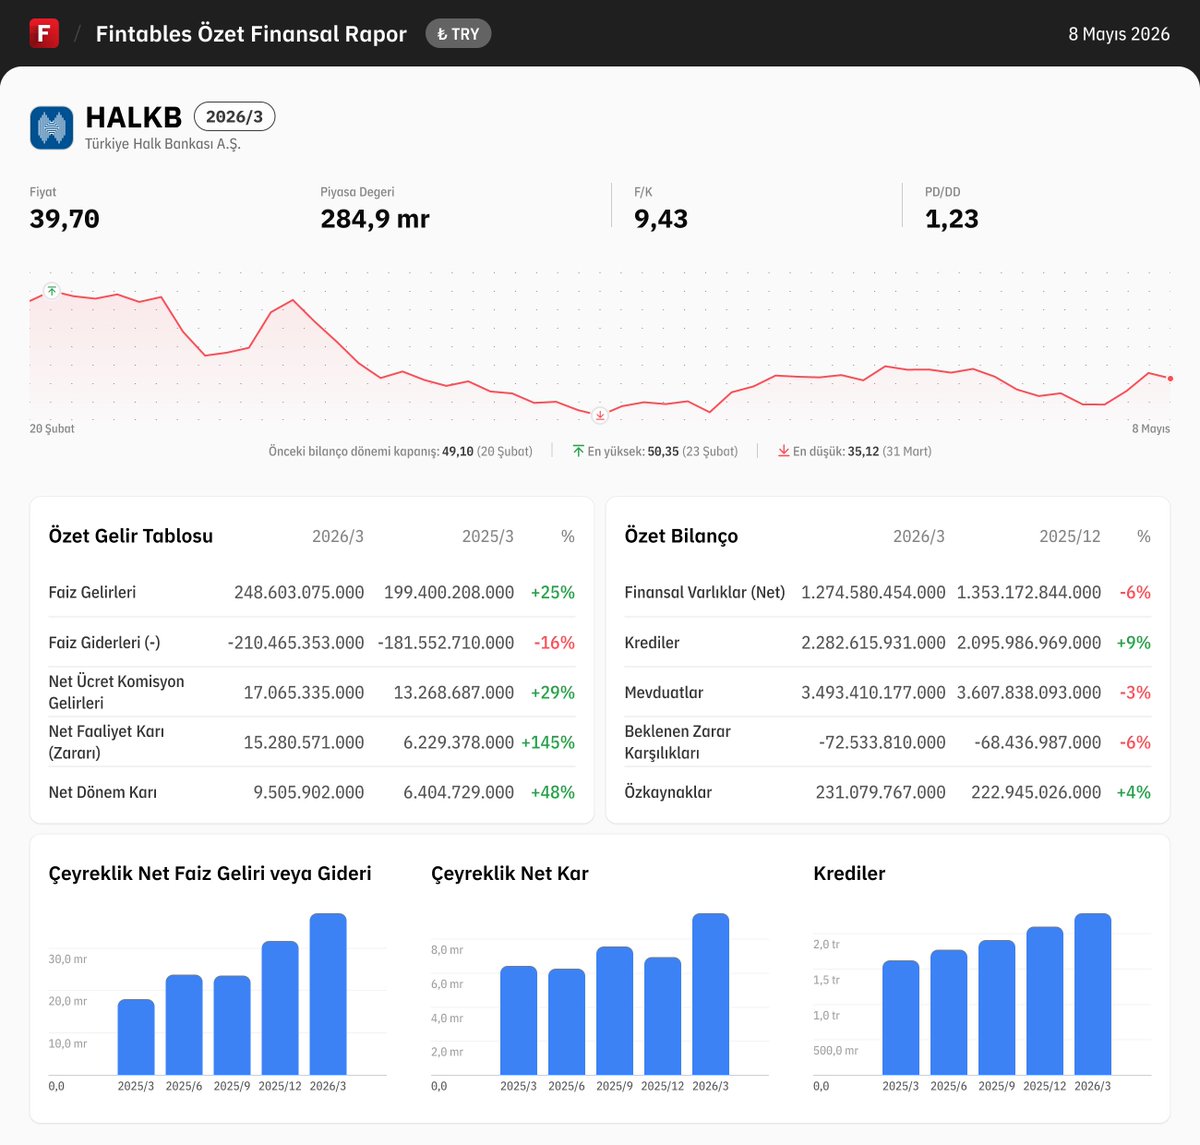1200x1145 pixels.
Task: Click the +9% change for Krediler
Action: click(x=1134, y=642)
